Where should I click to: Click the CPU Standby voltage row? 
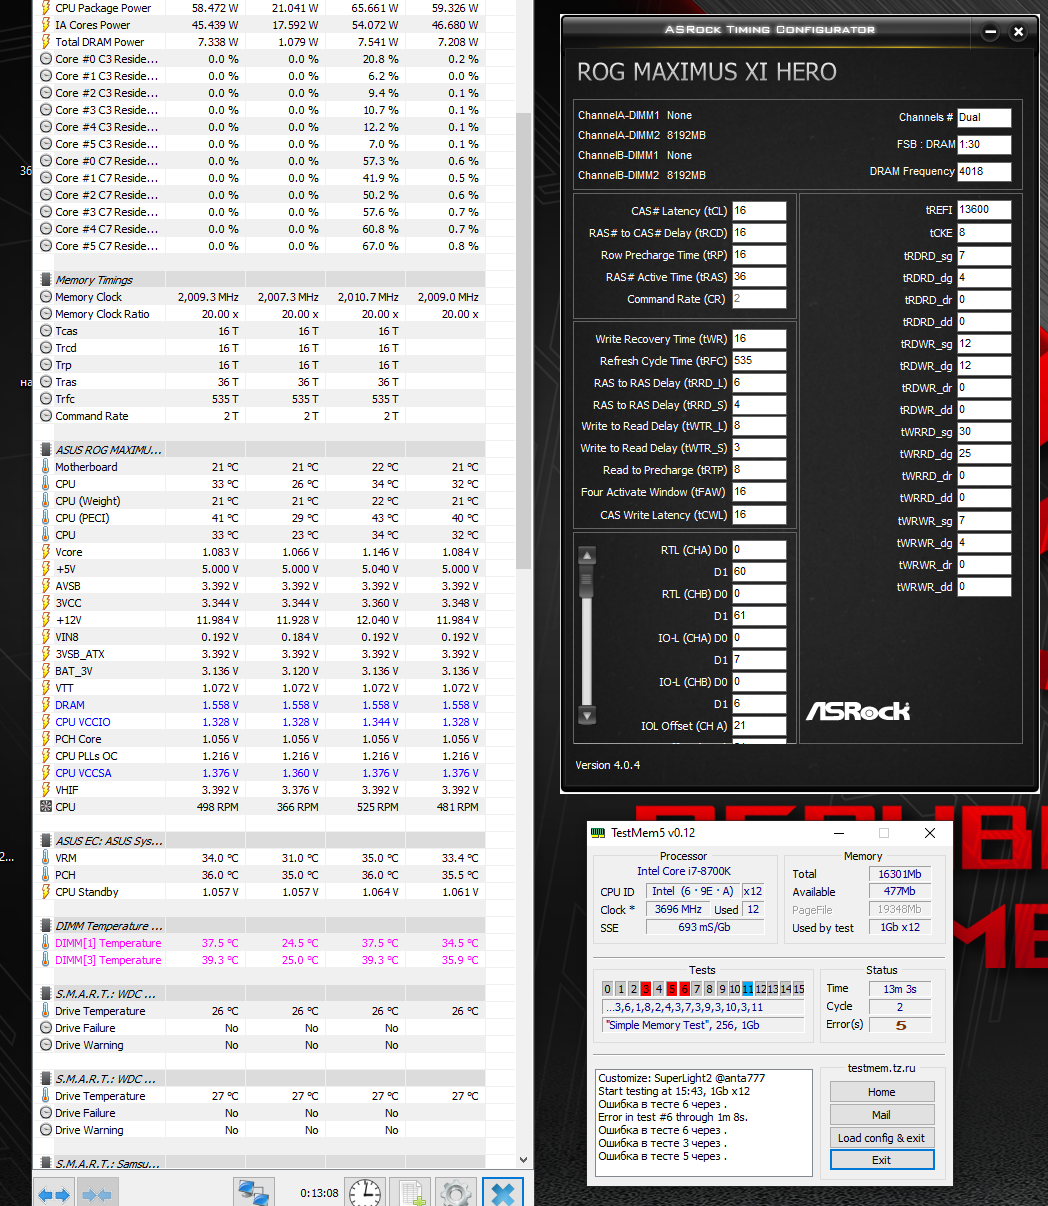click(x=259, y=892)
